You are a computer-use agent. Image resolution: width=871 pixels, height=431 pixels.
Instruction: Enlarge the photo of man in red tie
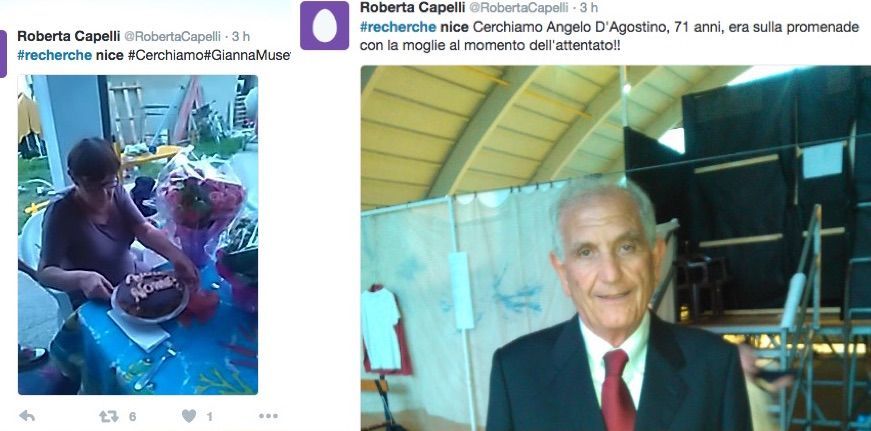pos(615,248)
